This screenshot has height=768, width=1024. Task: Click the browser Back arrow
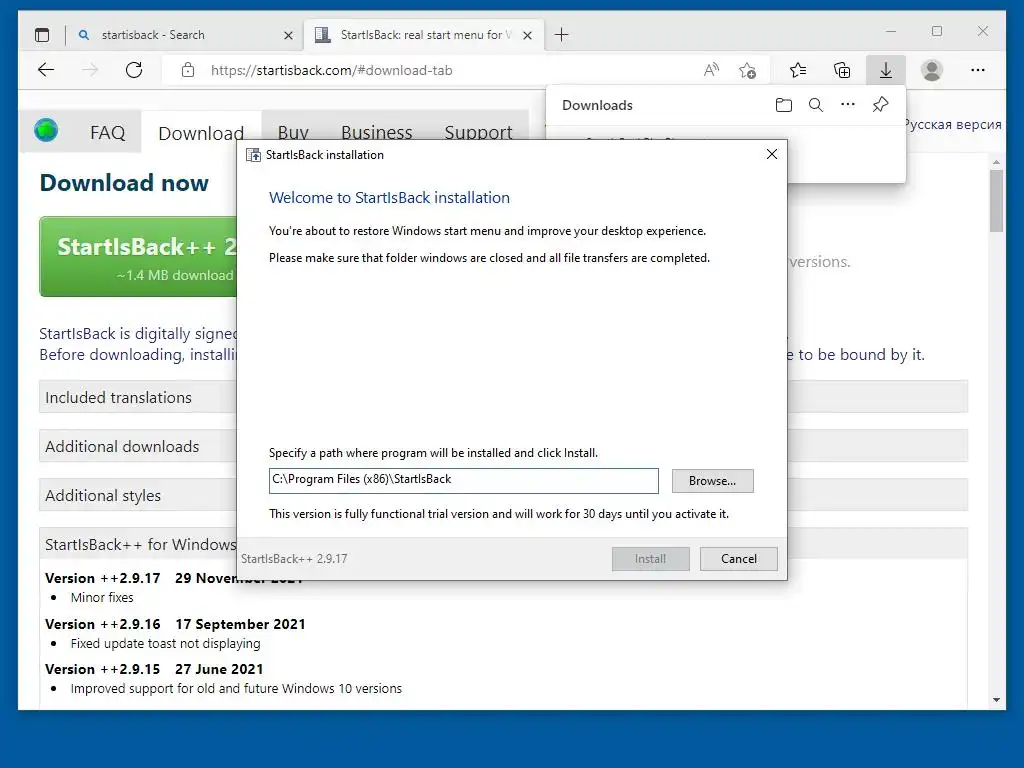(x=46, y=70)
